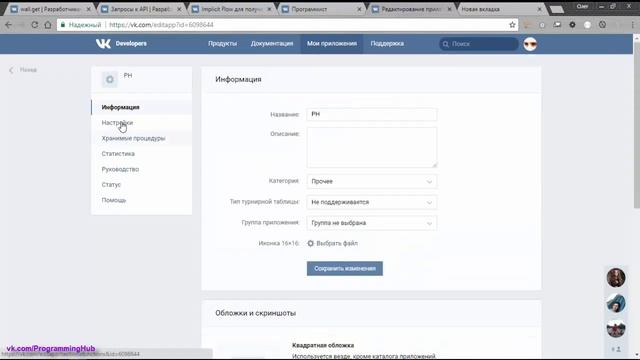This screenshot has width=640, height=360.
Task: Click the VK Developers logo
Action: (x=121, y=44)
